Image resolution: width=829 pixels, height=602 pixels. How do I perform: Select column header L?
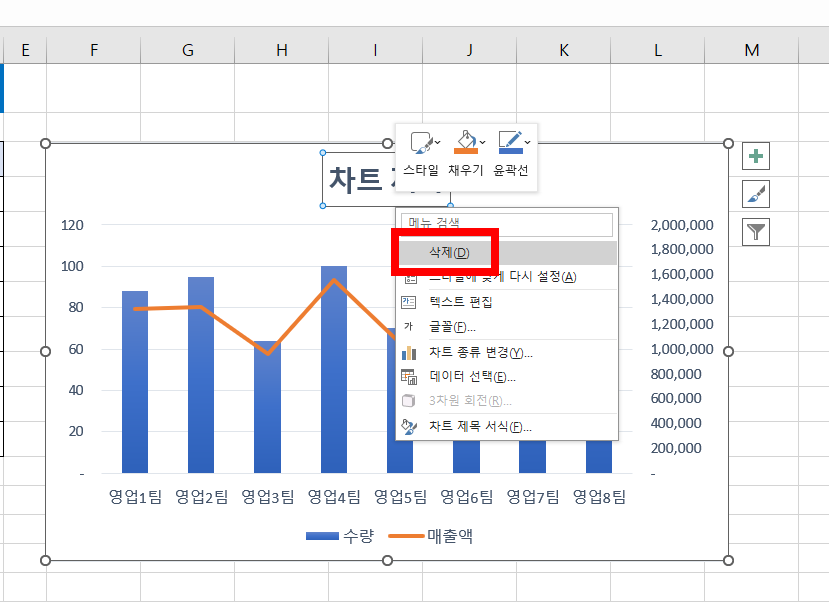658,50
